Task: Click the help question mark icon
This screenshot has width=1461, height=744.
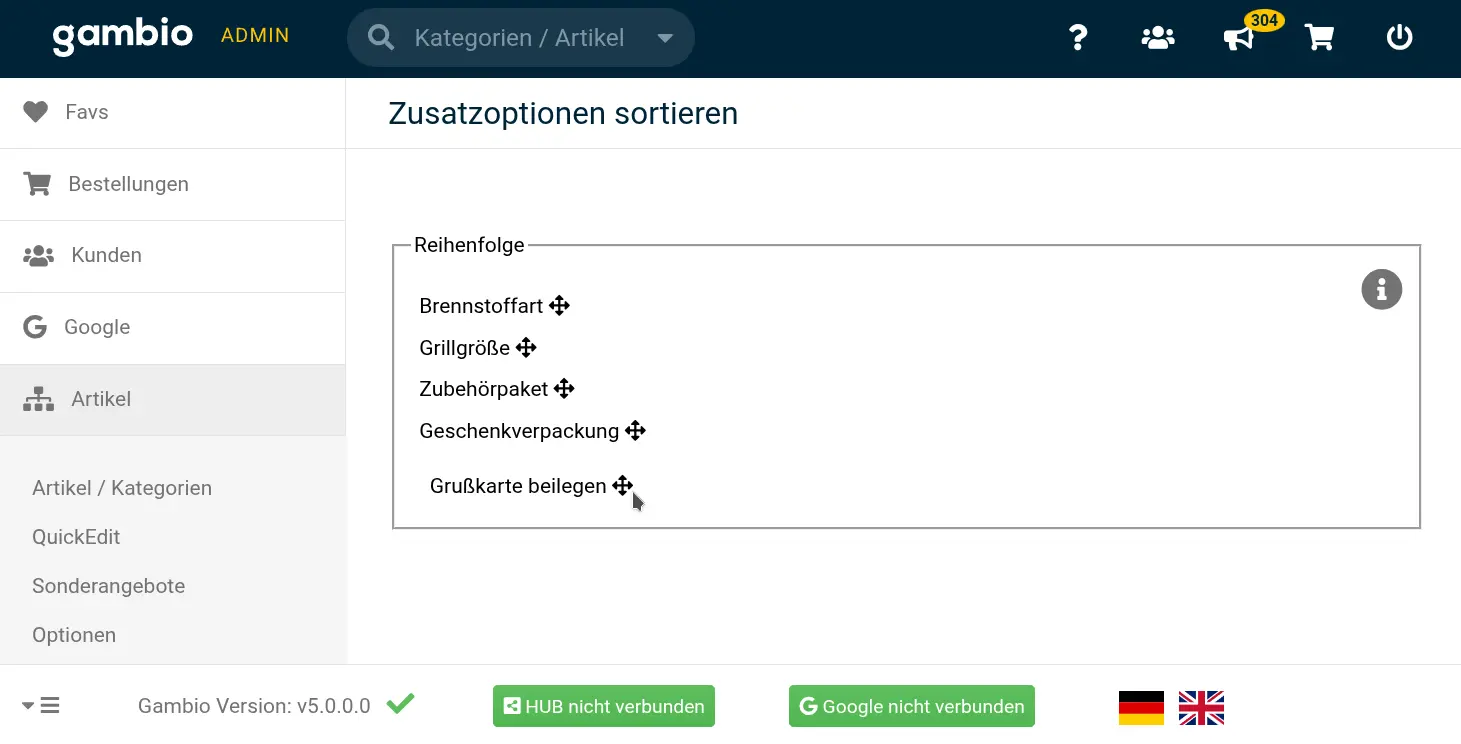Action: click(x=1077, y=38)
